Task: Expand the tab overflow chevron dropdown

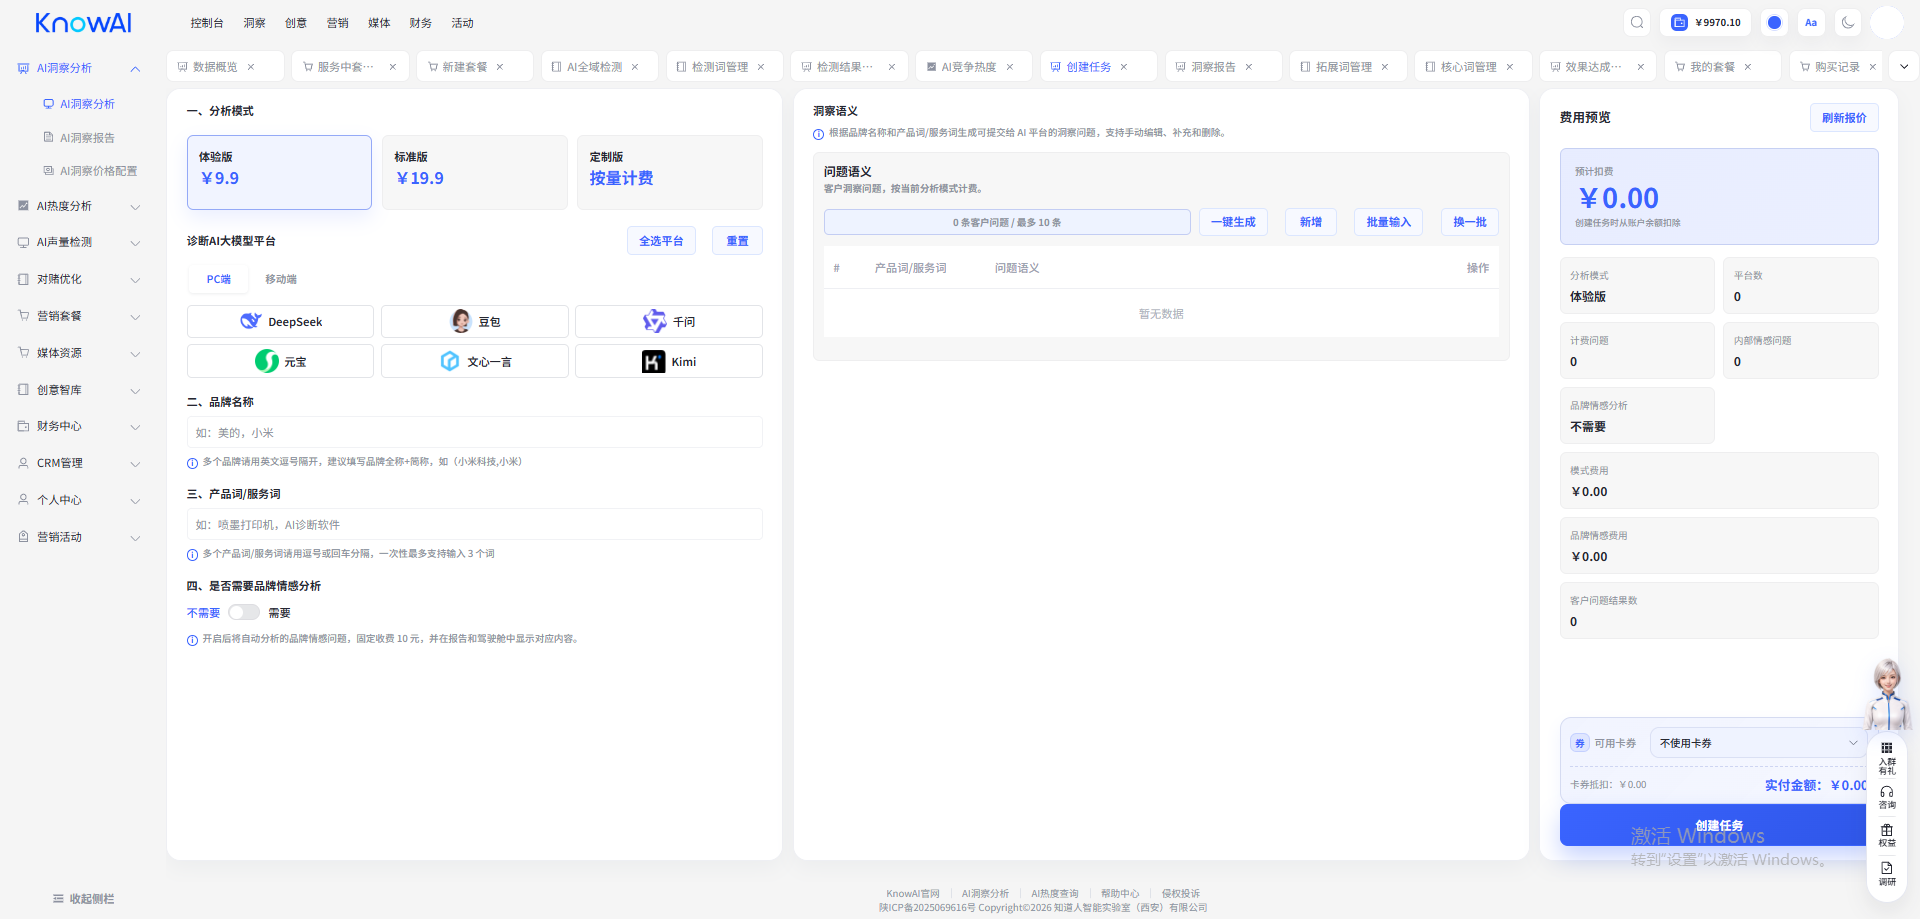Action: [1904, 67]
